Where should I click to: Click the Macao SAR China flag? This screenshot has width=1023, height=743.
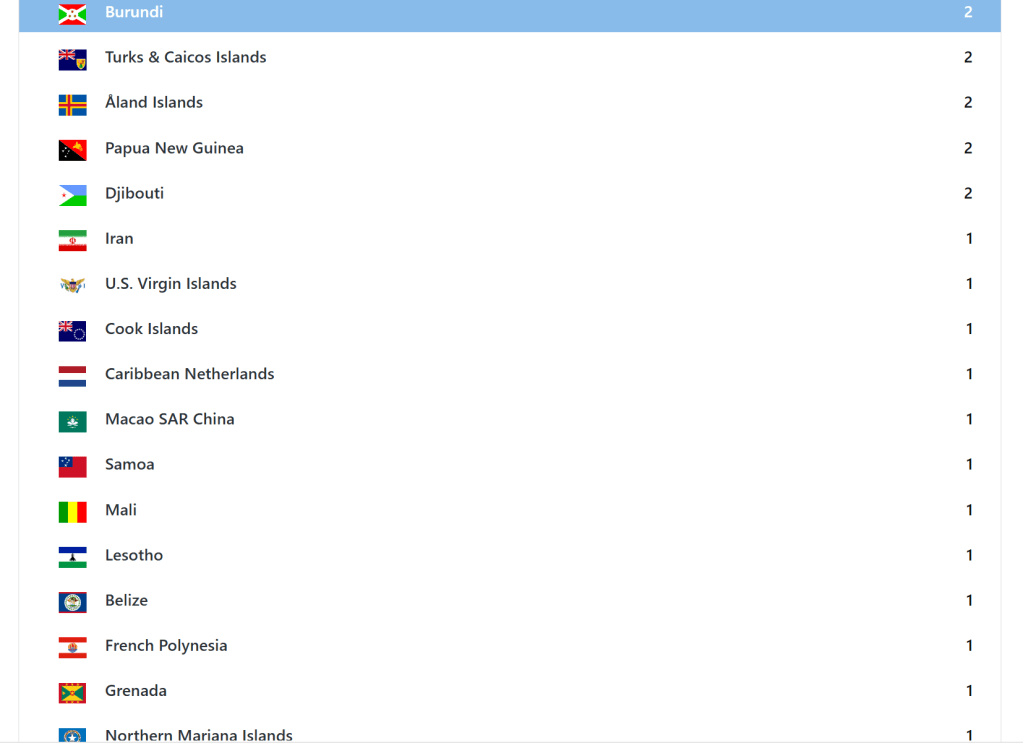pyautogui.click(x=72, y=421)
